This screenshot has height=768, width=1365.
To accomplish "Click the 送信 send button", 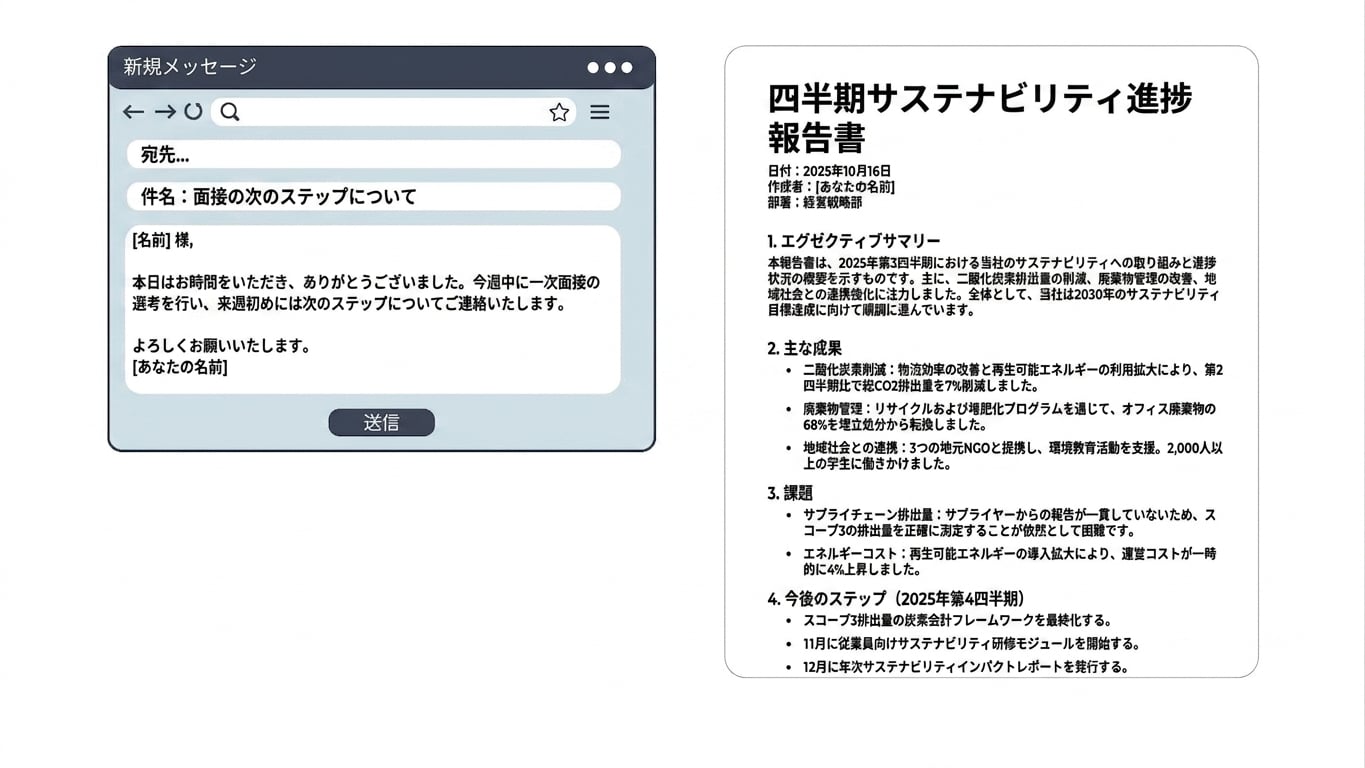I will point(381,422).
